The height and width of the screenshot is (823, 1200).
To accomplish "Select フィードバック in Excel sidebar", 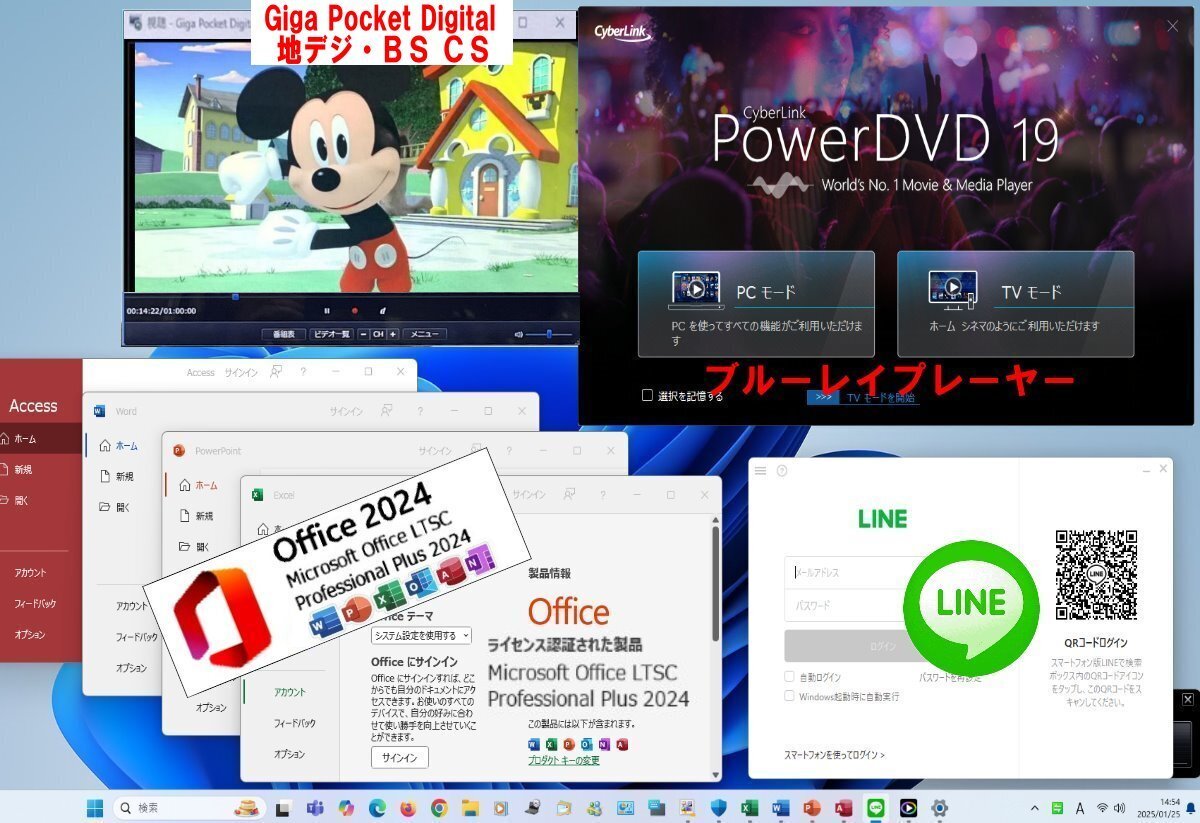I will pyautogui.click(x=295, y=723).
